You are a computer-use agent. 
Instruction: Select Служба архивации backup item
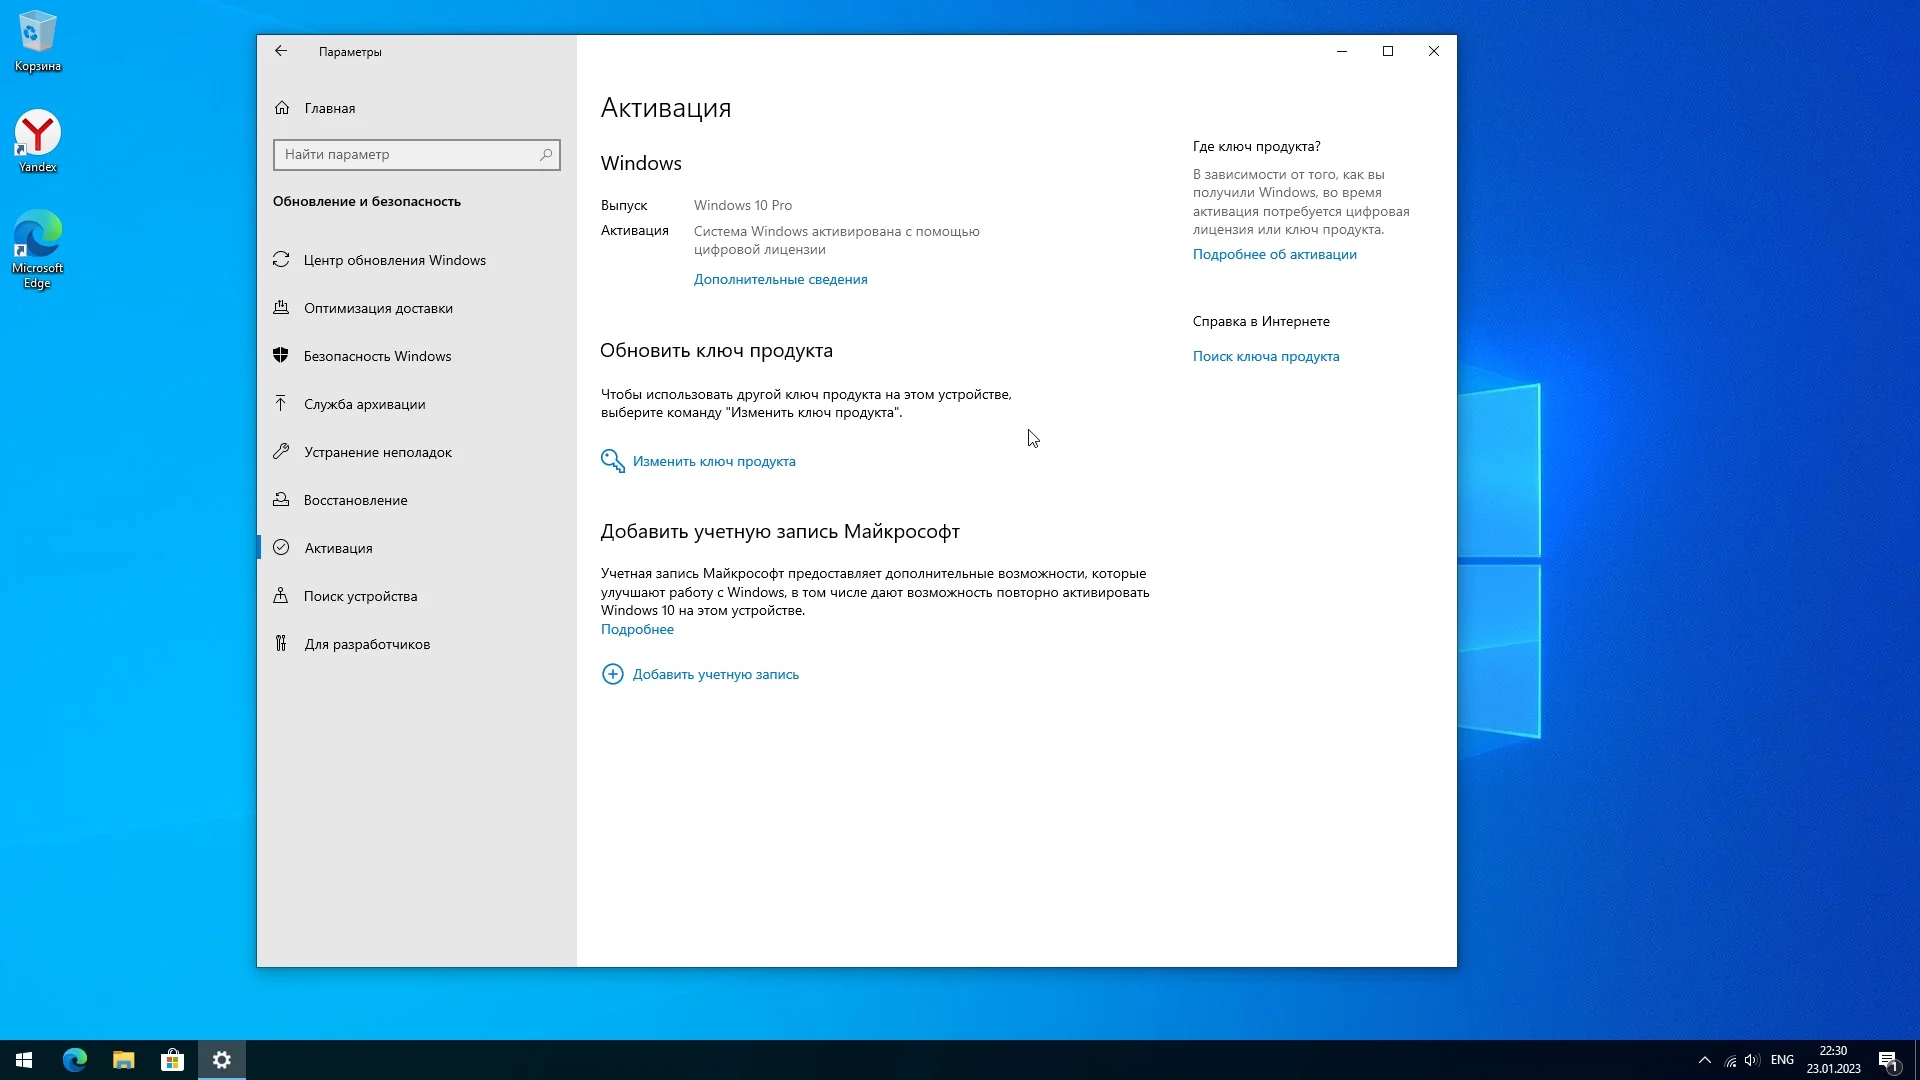coord(364,404)
